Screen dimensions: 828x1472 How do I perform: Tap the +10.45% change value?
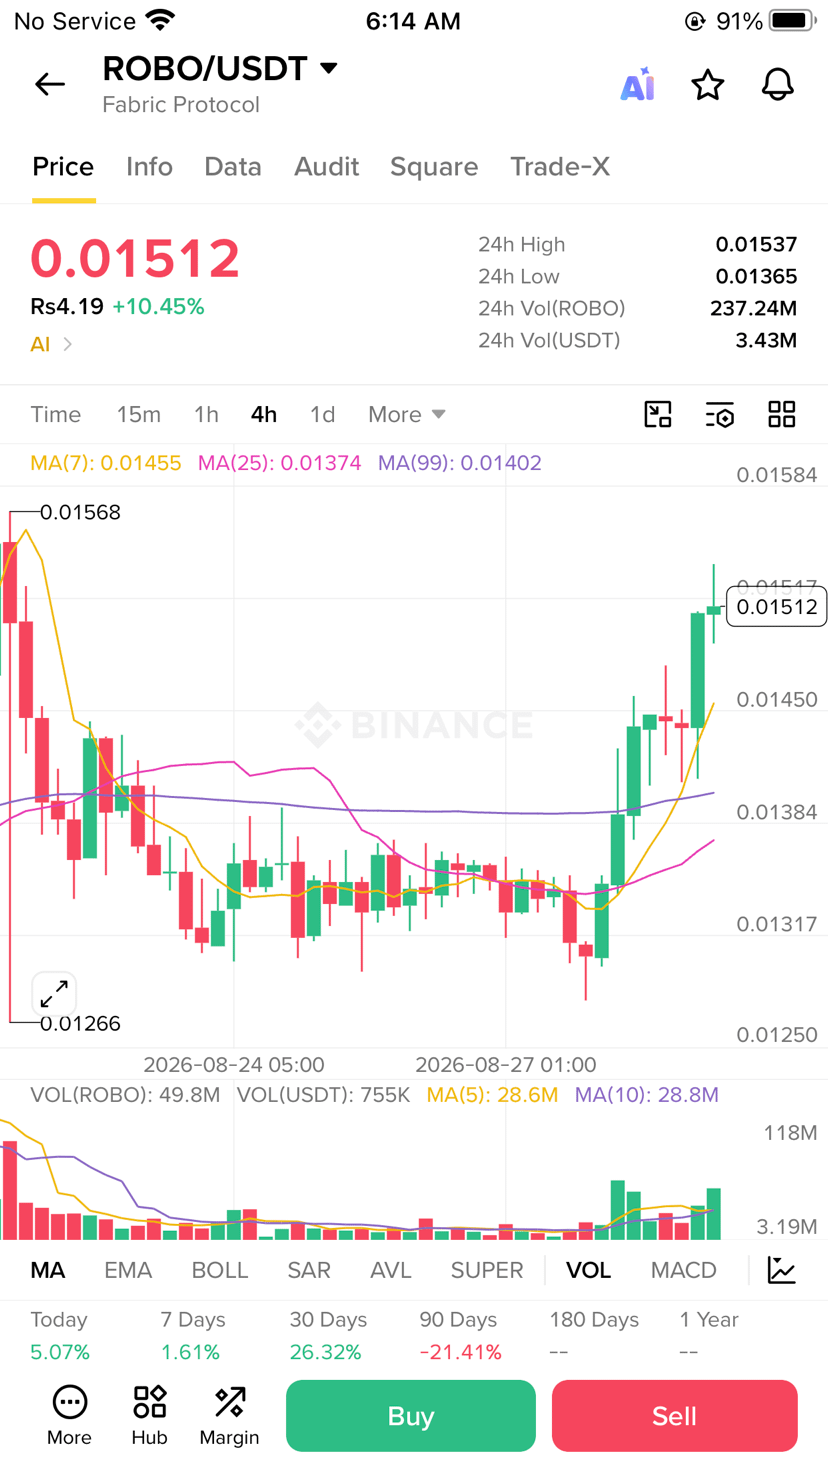click(158, 307)
